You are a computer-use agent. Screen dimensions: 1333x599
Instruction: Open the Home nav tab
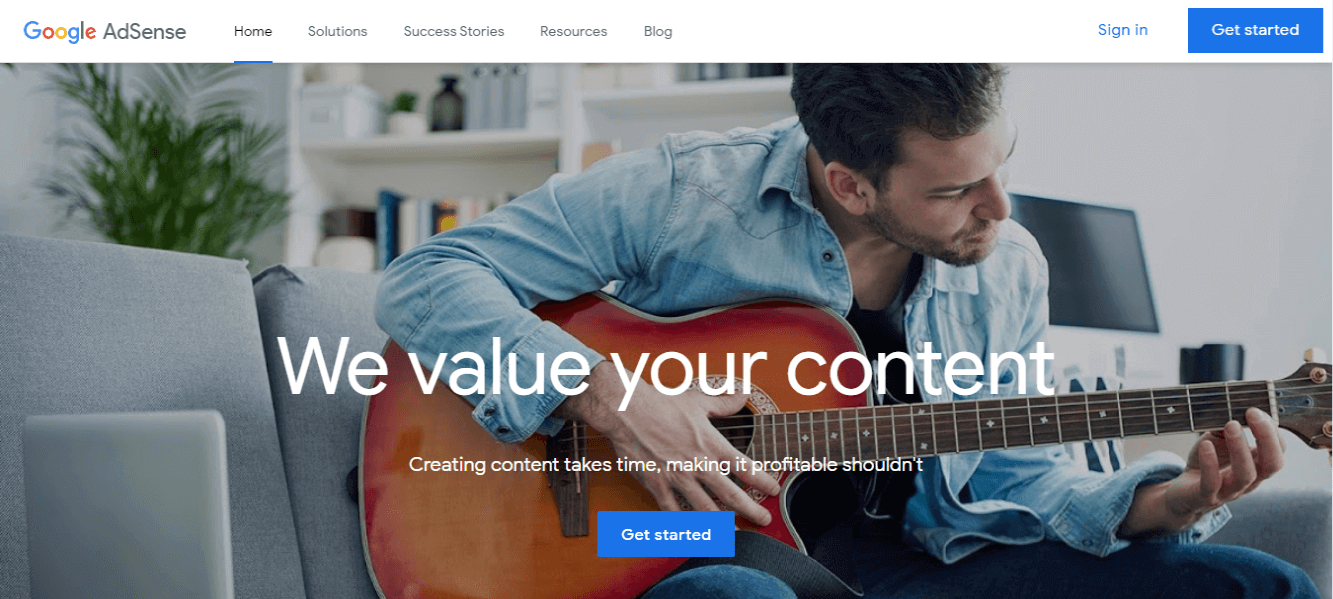tap(253, 31)
